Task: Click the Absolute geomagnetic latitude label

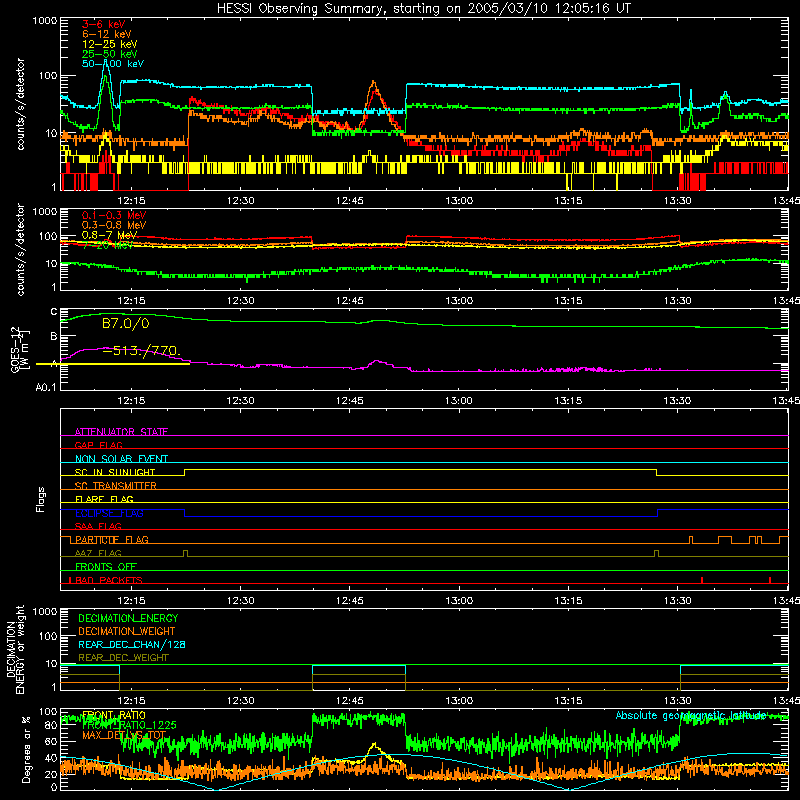Action: click(691, 716)
